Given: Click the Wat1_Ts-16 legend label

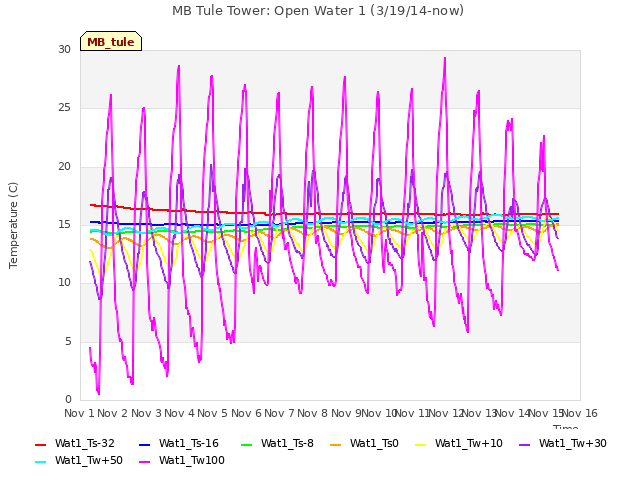Looking at the screenshot, I should tap(189, 443).
